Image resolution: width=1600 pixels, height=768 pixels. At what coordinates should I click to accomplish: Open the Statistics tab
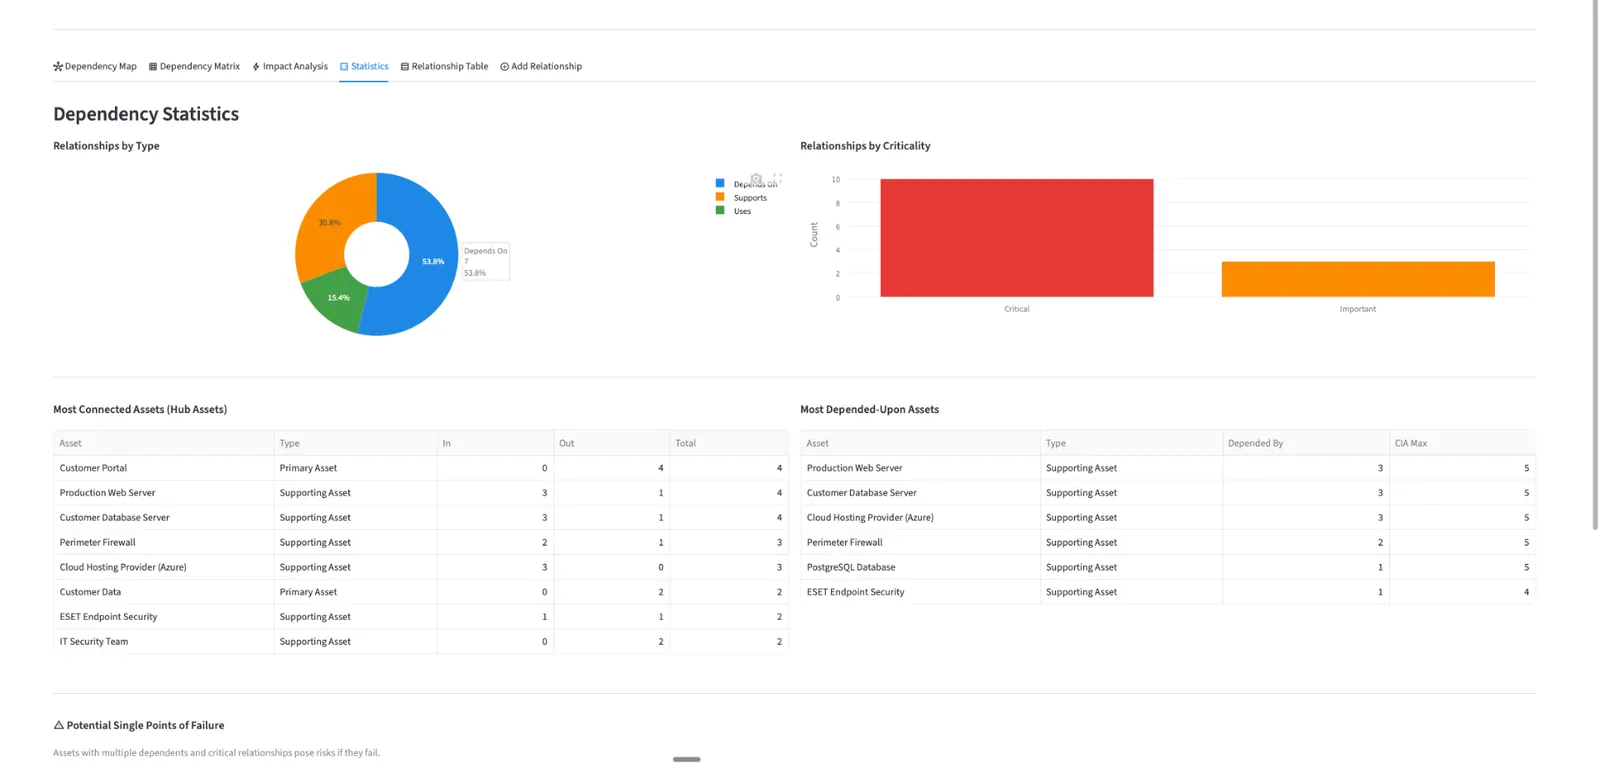coord(364,67)
